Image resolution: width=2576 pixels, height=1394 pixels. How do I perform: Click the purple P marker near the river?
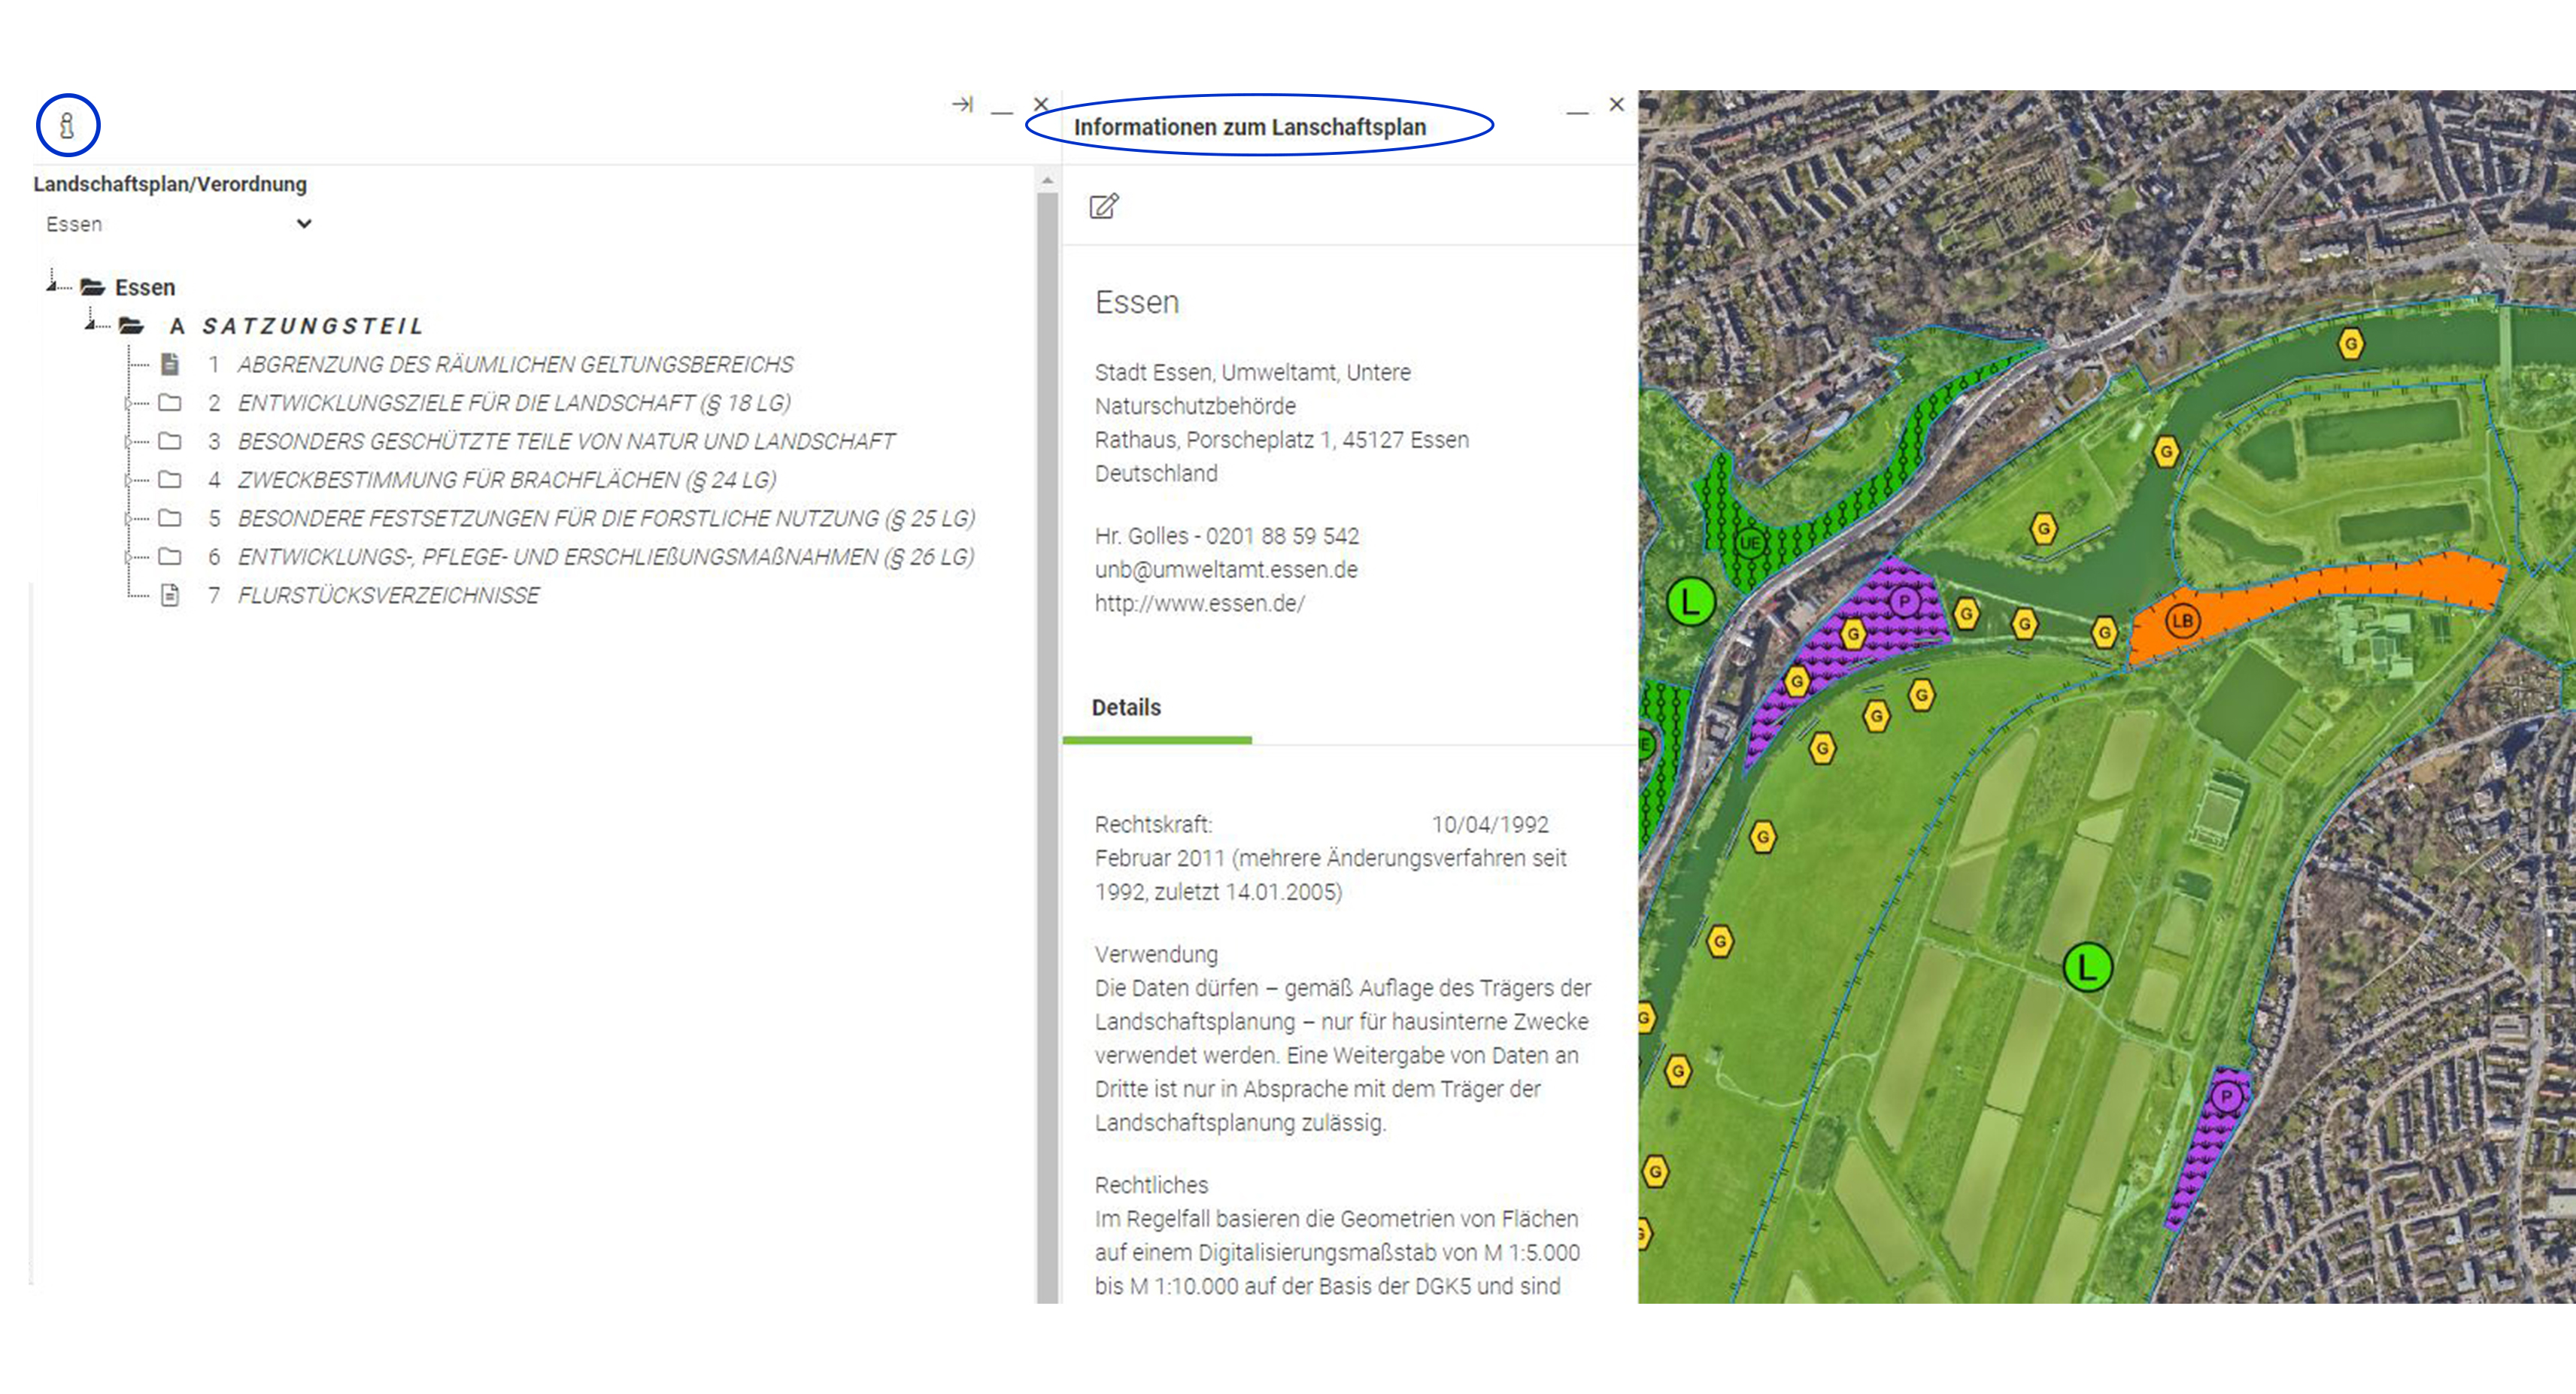coord(1904,601)
